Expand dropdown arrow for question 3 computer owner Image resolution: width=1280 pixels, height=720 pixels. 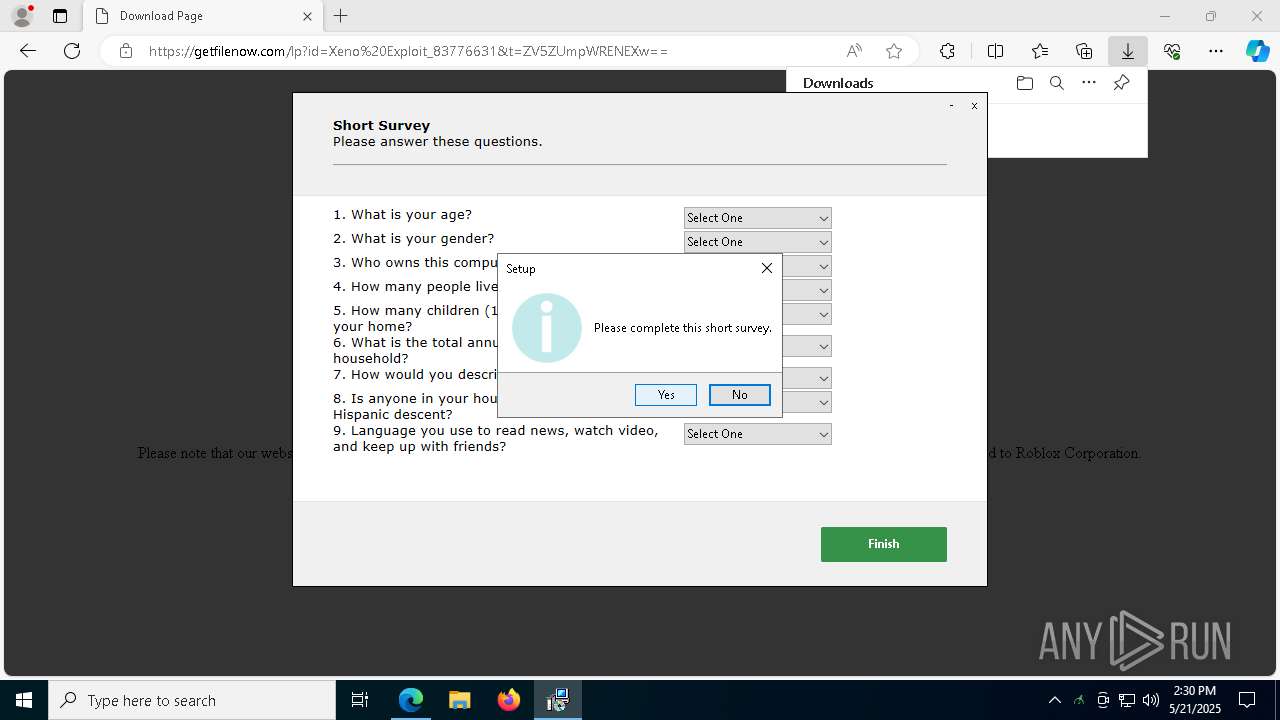point(823,266)
